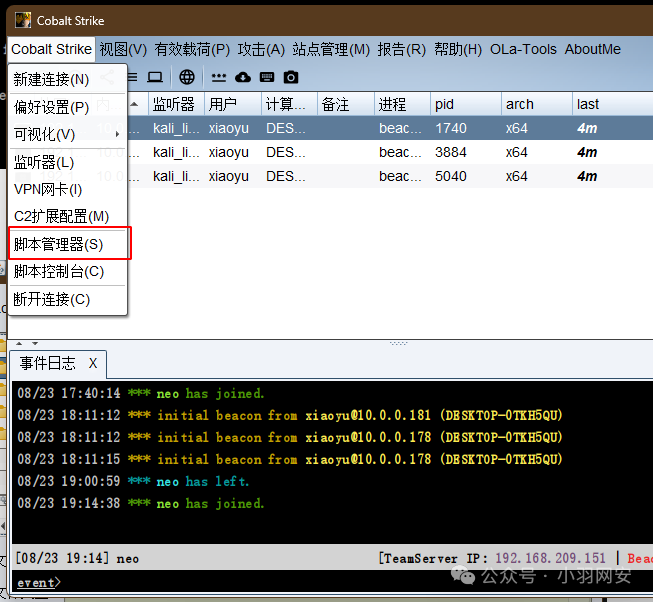
Task: Click the split pane up arrow
Action: tap(19, 343)
